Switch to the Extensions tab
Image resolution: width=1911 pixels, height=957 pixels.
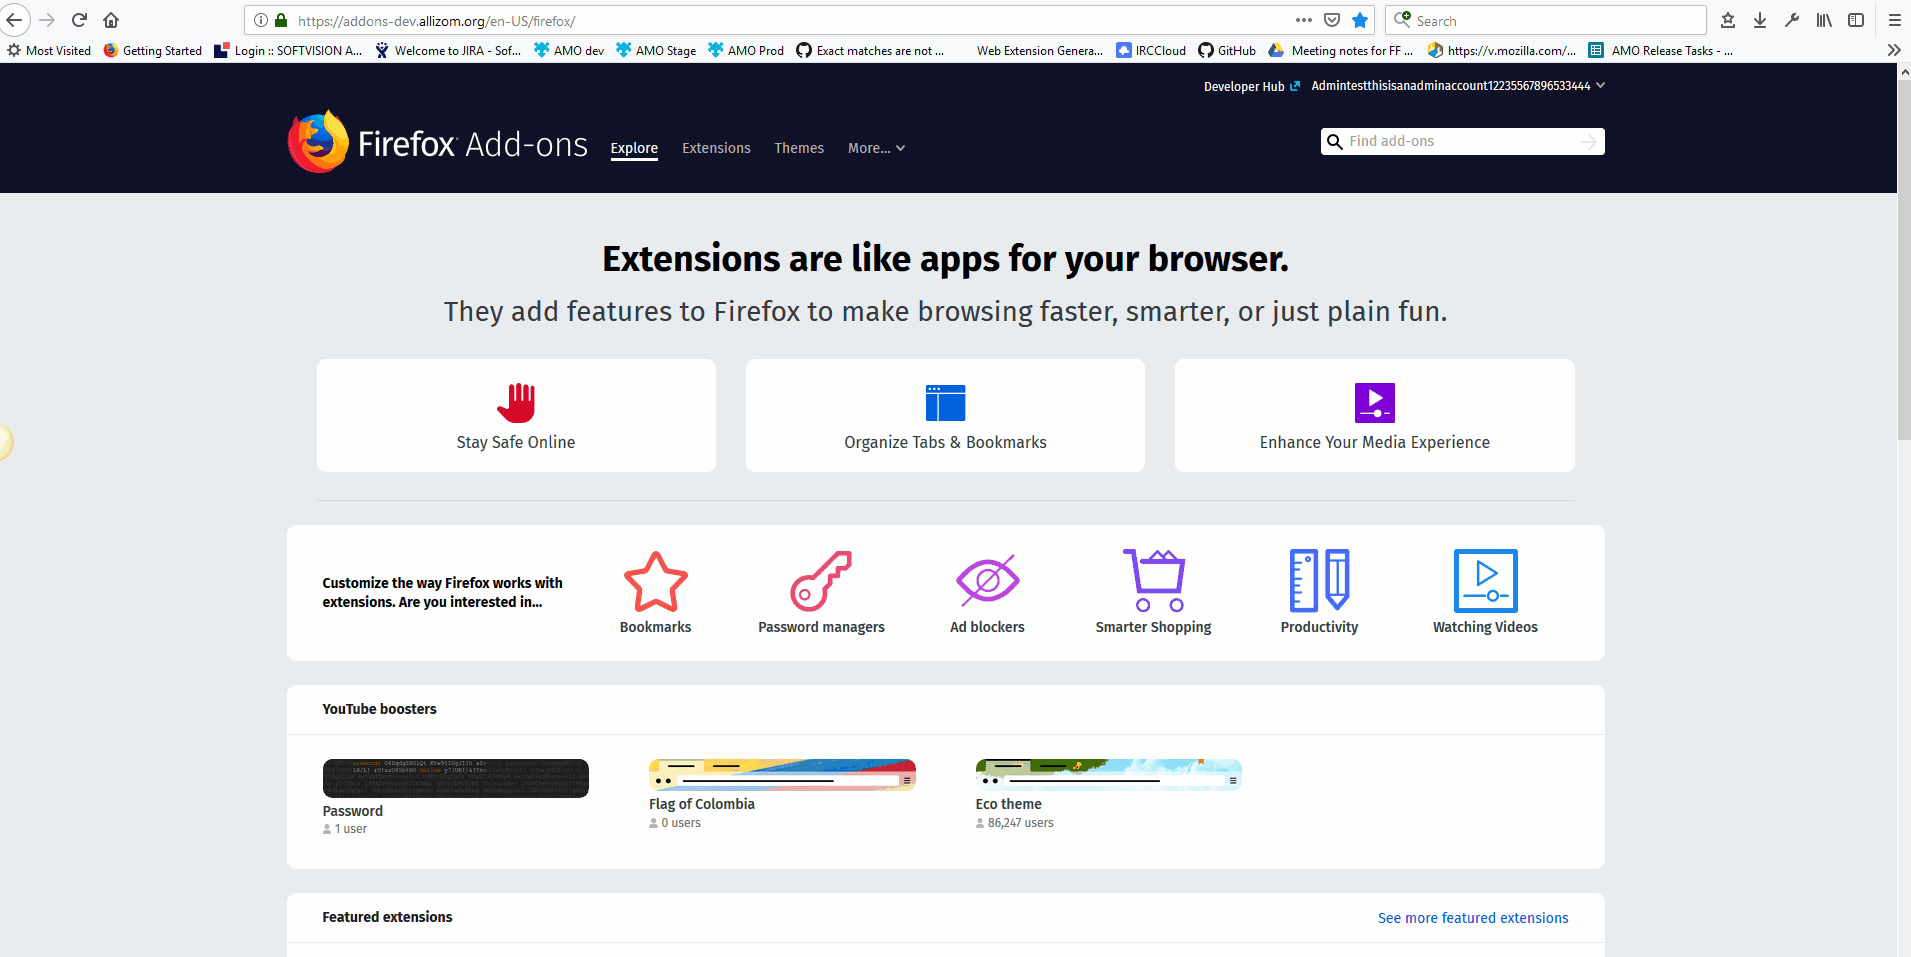[716, 148]
